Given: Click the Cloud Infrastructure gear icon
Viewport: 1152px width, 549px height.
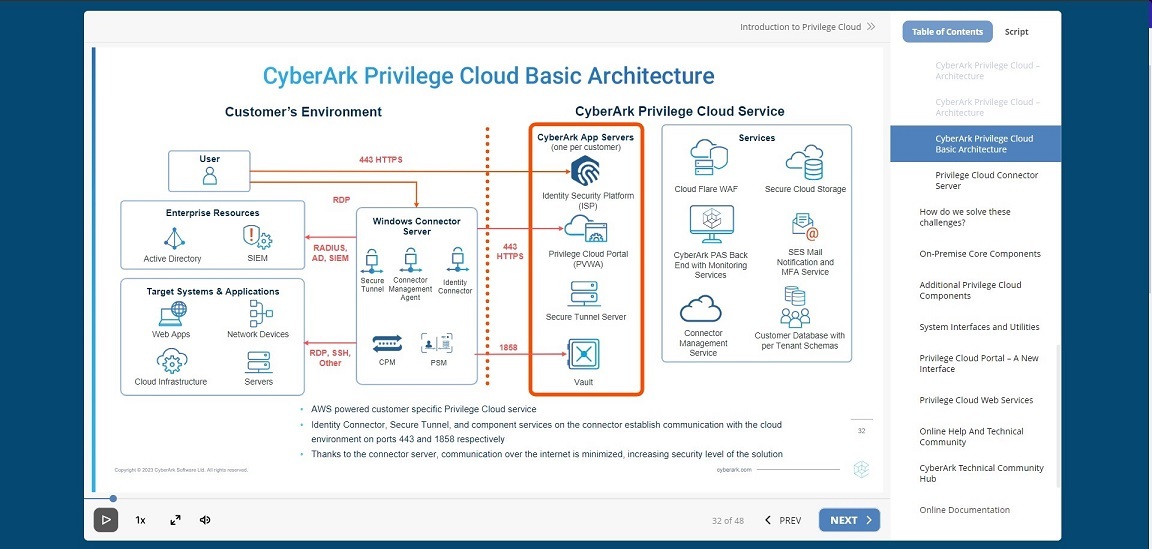Looking at the screenshot, I should (x=172, y=362).
